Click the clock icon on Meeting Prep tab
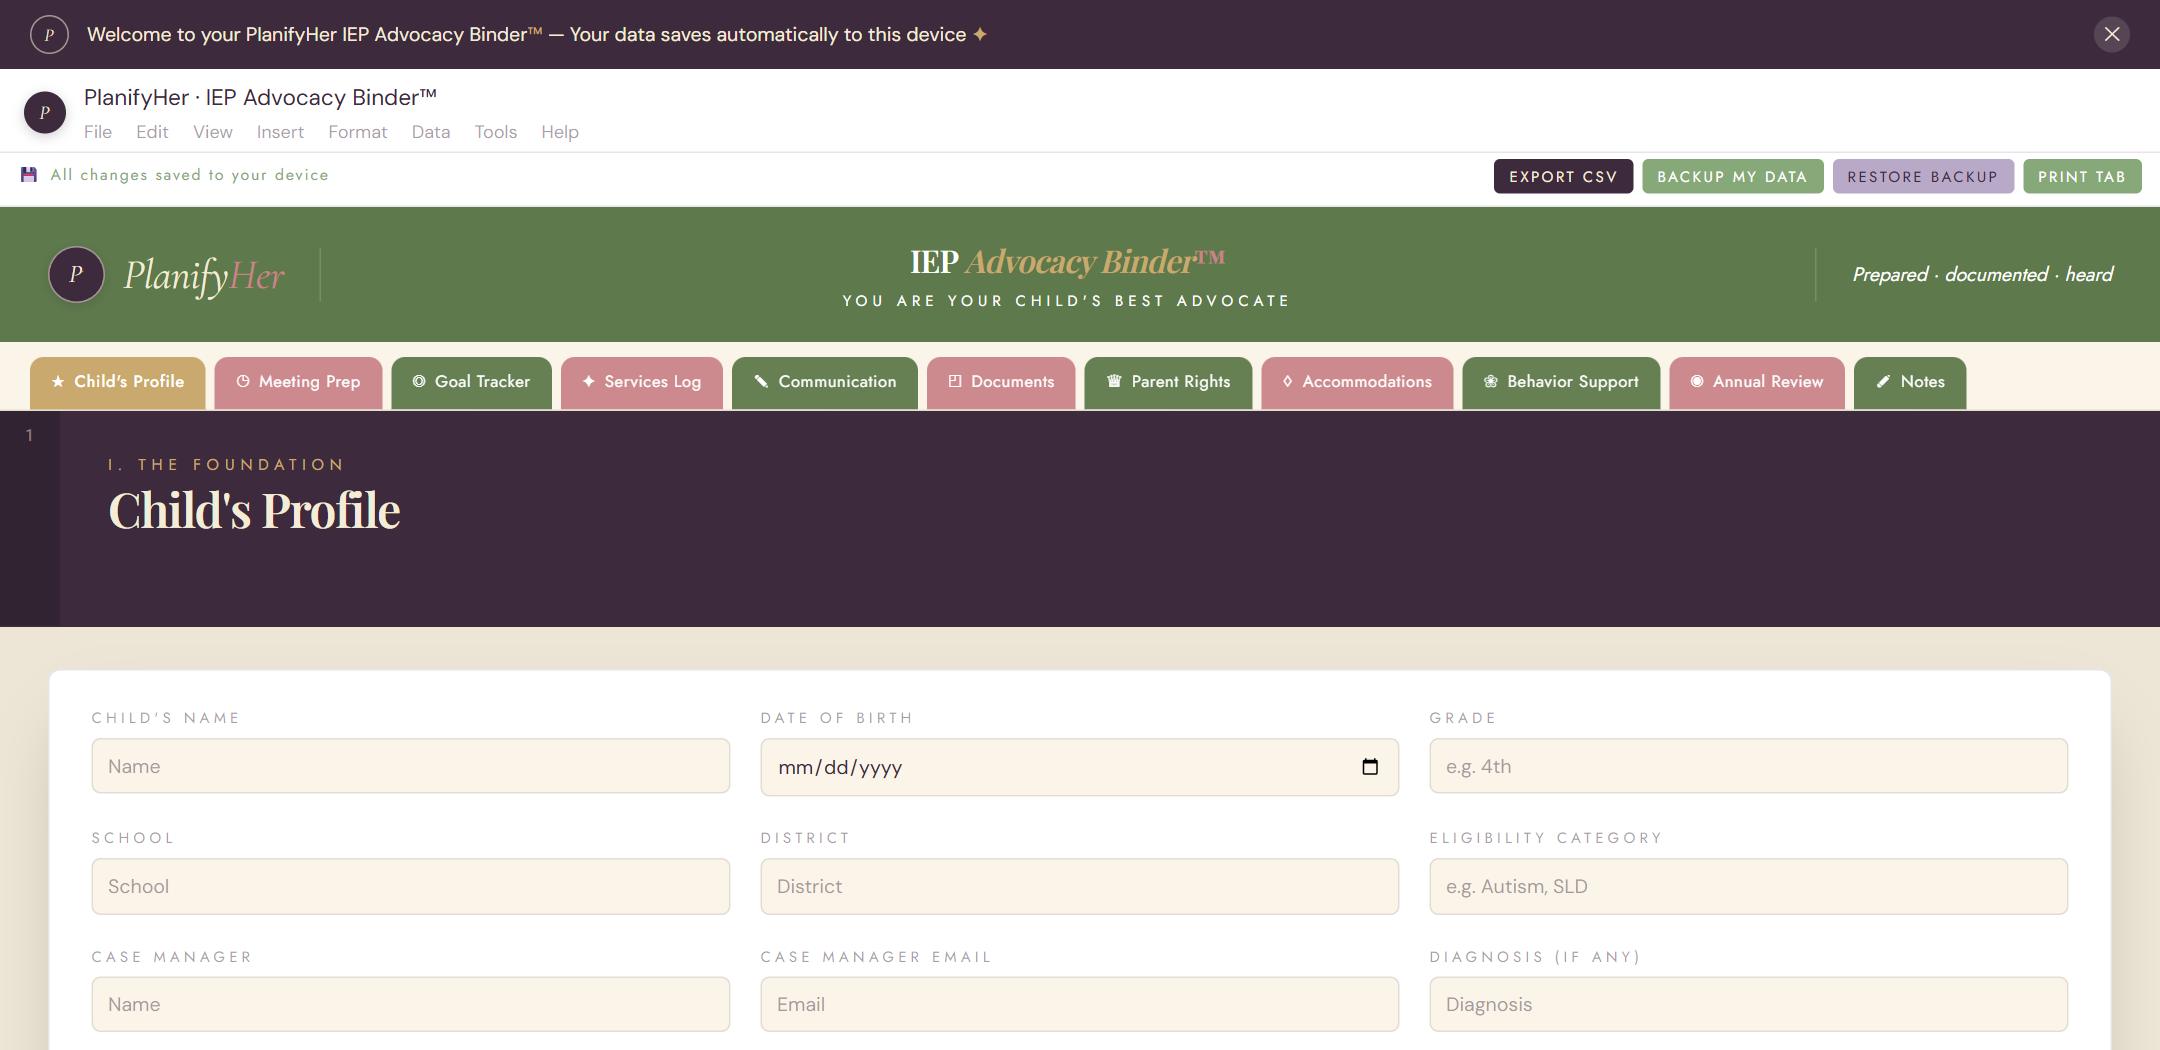The width and height of the screenshot is (2160, 1050). pos(243,382)
